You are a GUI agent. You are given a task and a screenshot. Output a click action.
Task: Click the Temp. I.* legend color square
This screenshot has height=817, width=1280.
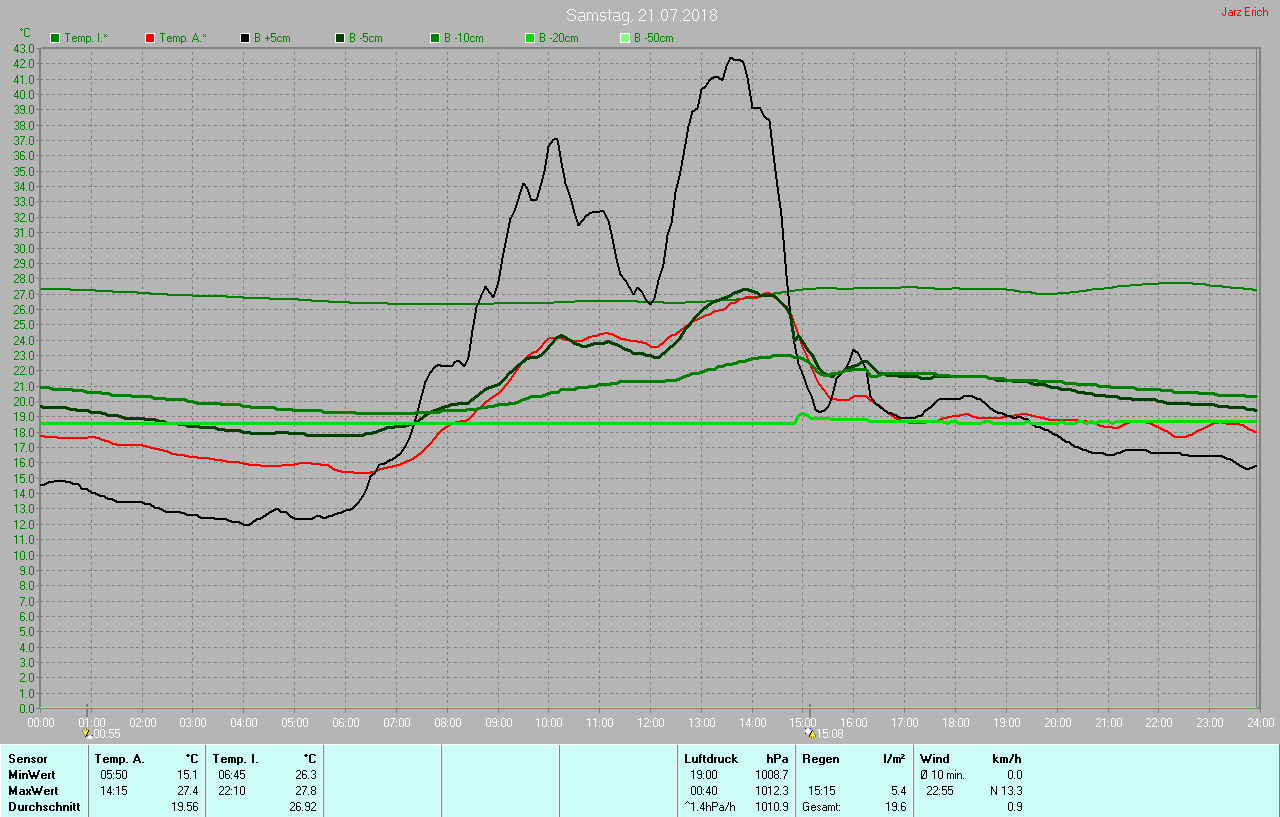pyautogui.click(x=55, y=38)
